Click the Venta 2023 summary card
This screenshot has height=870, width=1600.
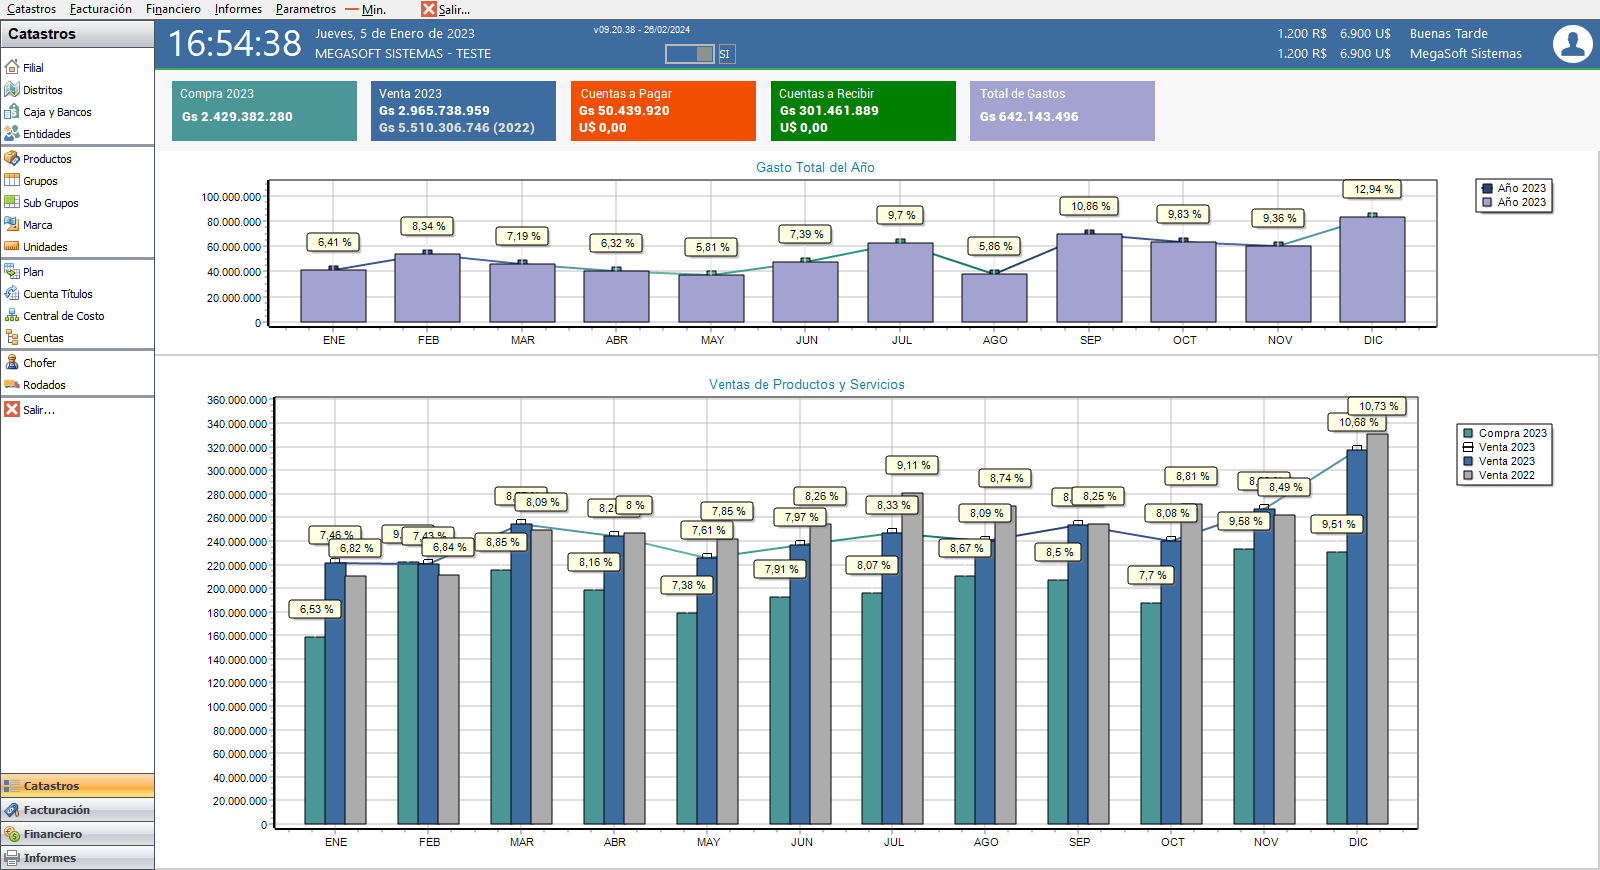pyautogui.click(x=463, y=111)
